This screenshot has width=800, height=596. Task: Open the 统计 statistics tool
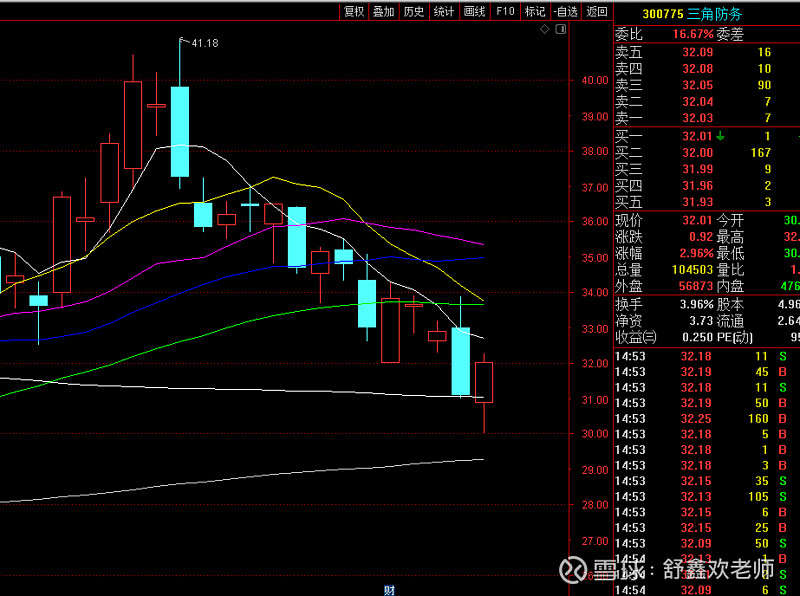coord(444,12)
